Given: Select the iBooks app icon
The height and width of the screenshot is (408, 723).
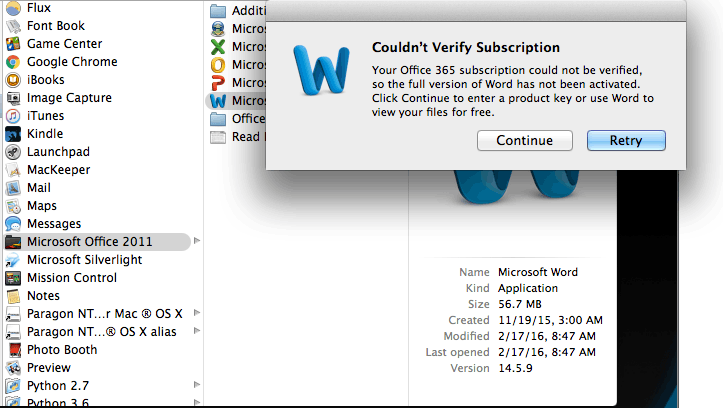Looking at the screenshot, I should [13, 80].
